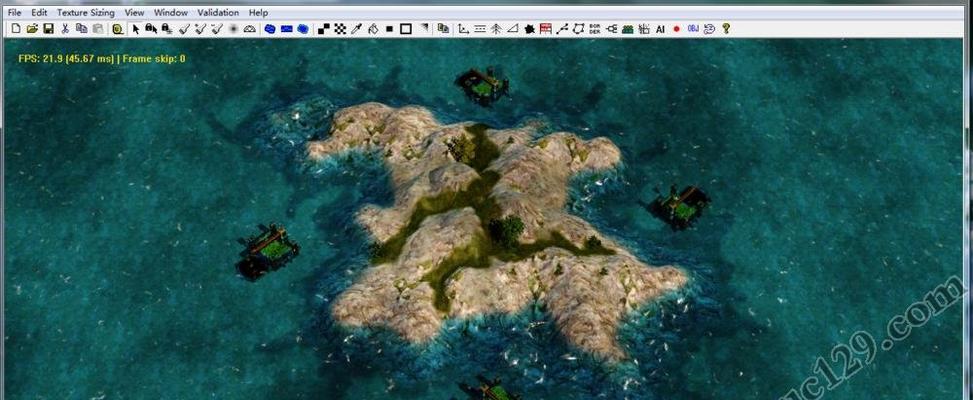Screen dimensions: 973x400
Task: Select the building object north of the island
Action: pos(482,86)
